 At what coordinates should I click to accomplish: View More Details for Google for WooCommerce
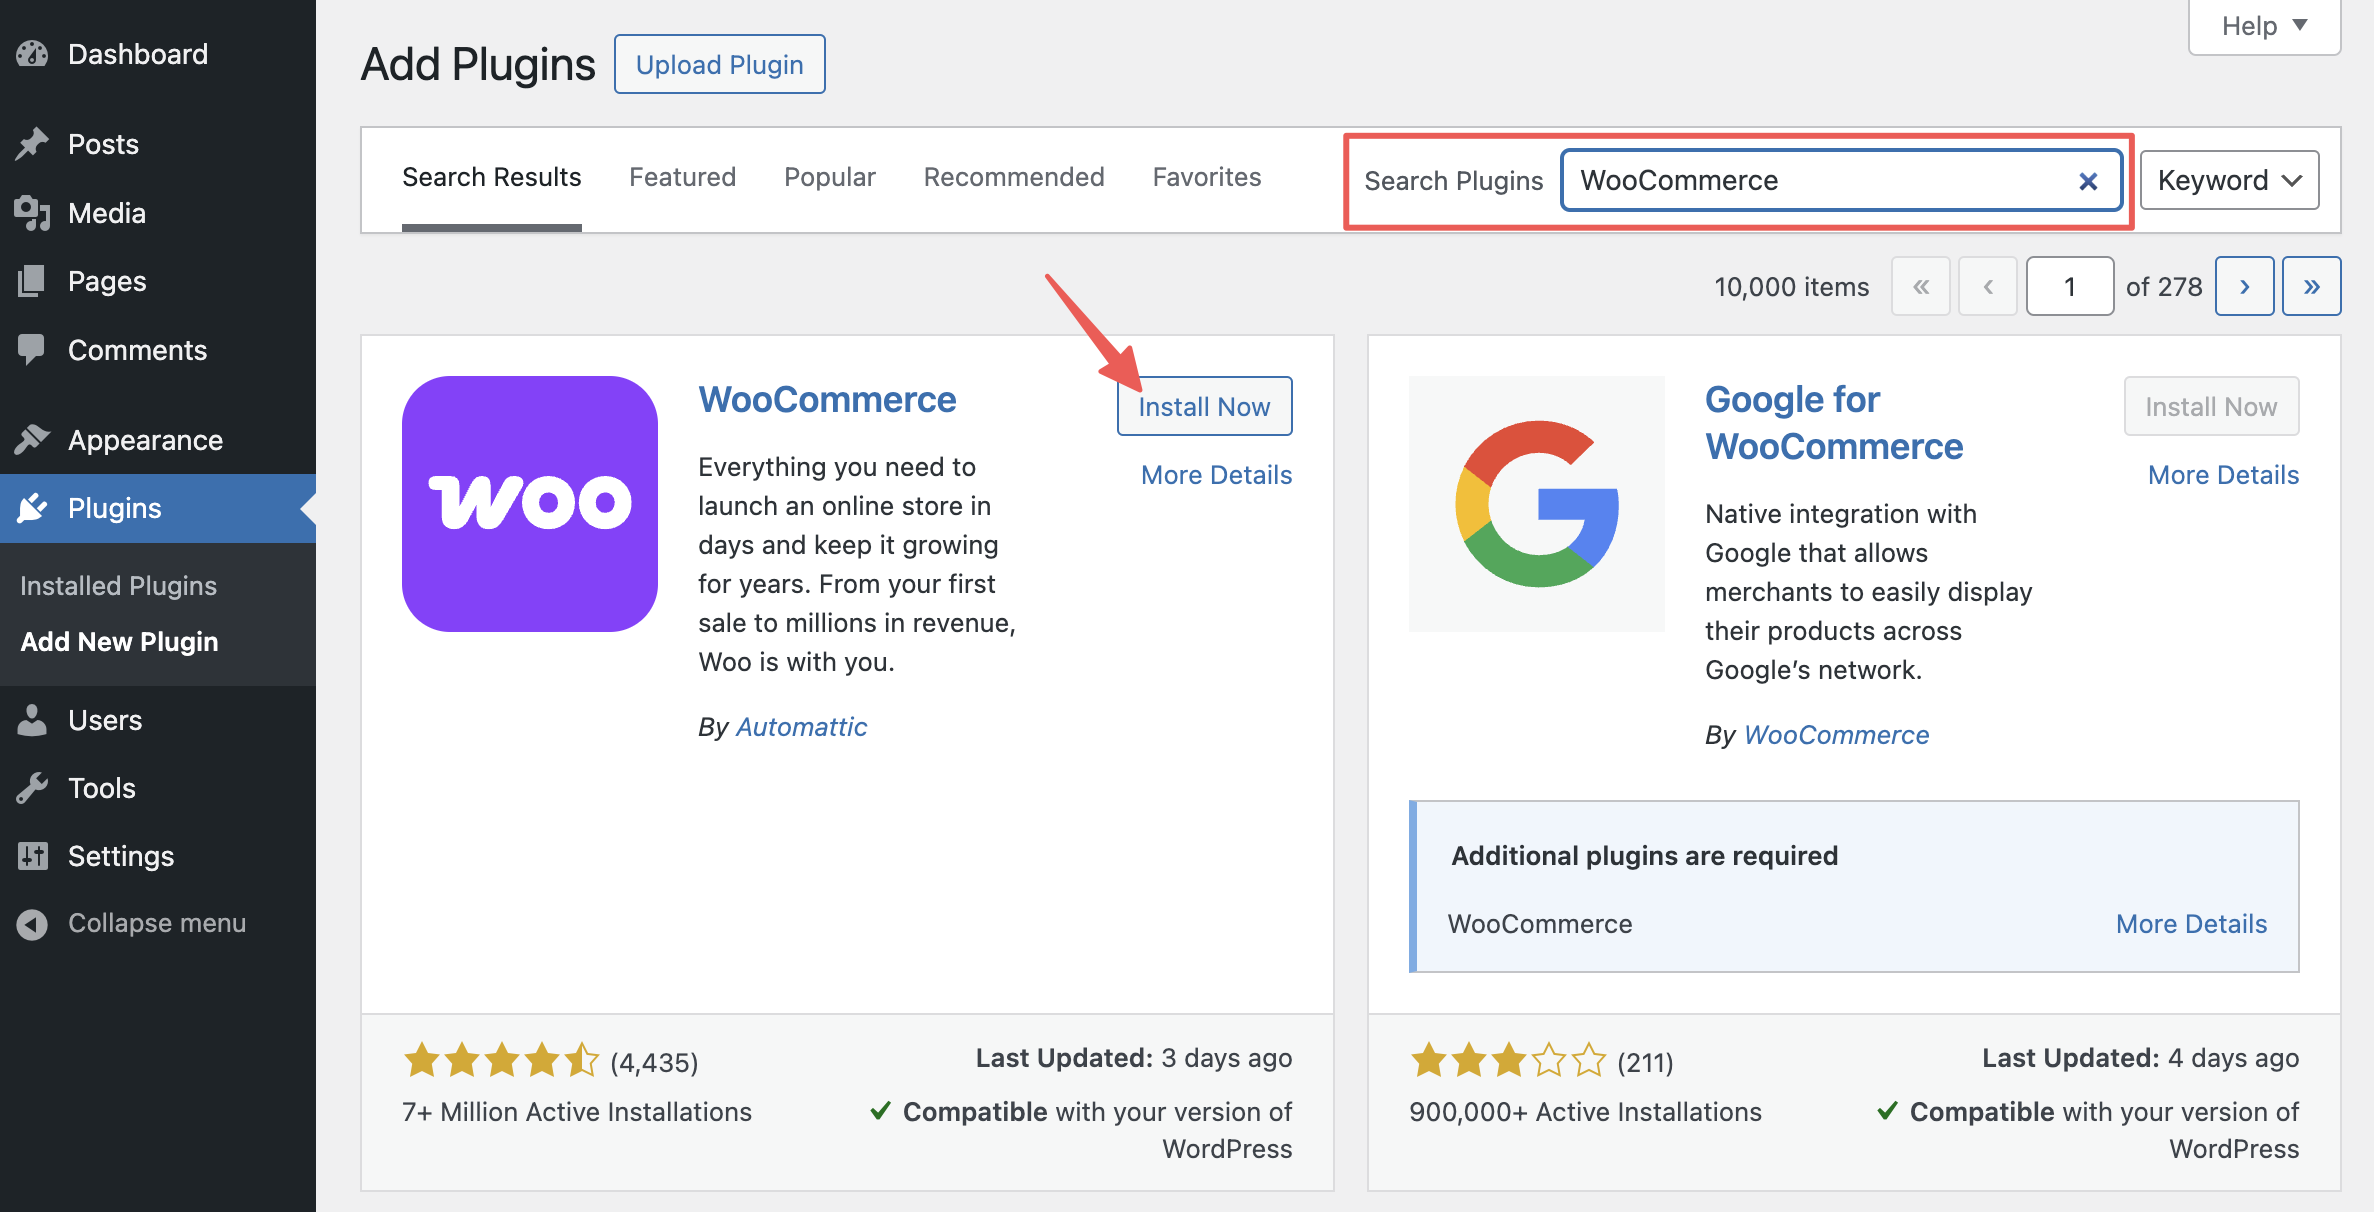[2223, 474]
